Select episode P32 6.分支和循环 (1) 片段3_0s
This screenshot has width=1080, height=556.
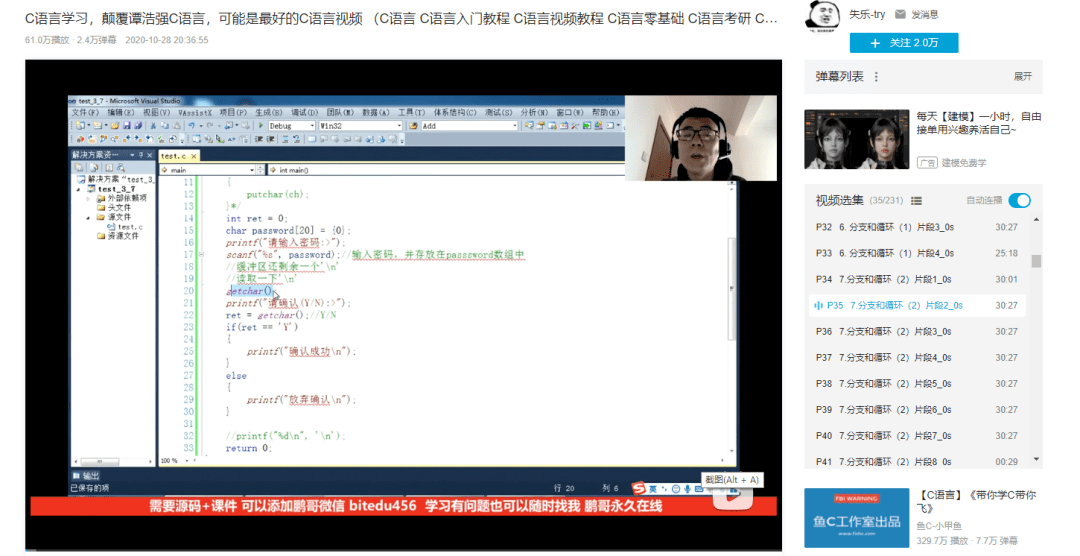(x=917, y=227)
